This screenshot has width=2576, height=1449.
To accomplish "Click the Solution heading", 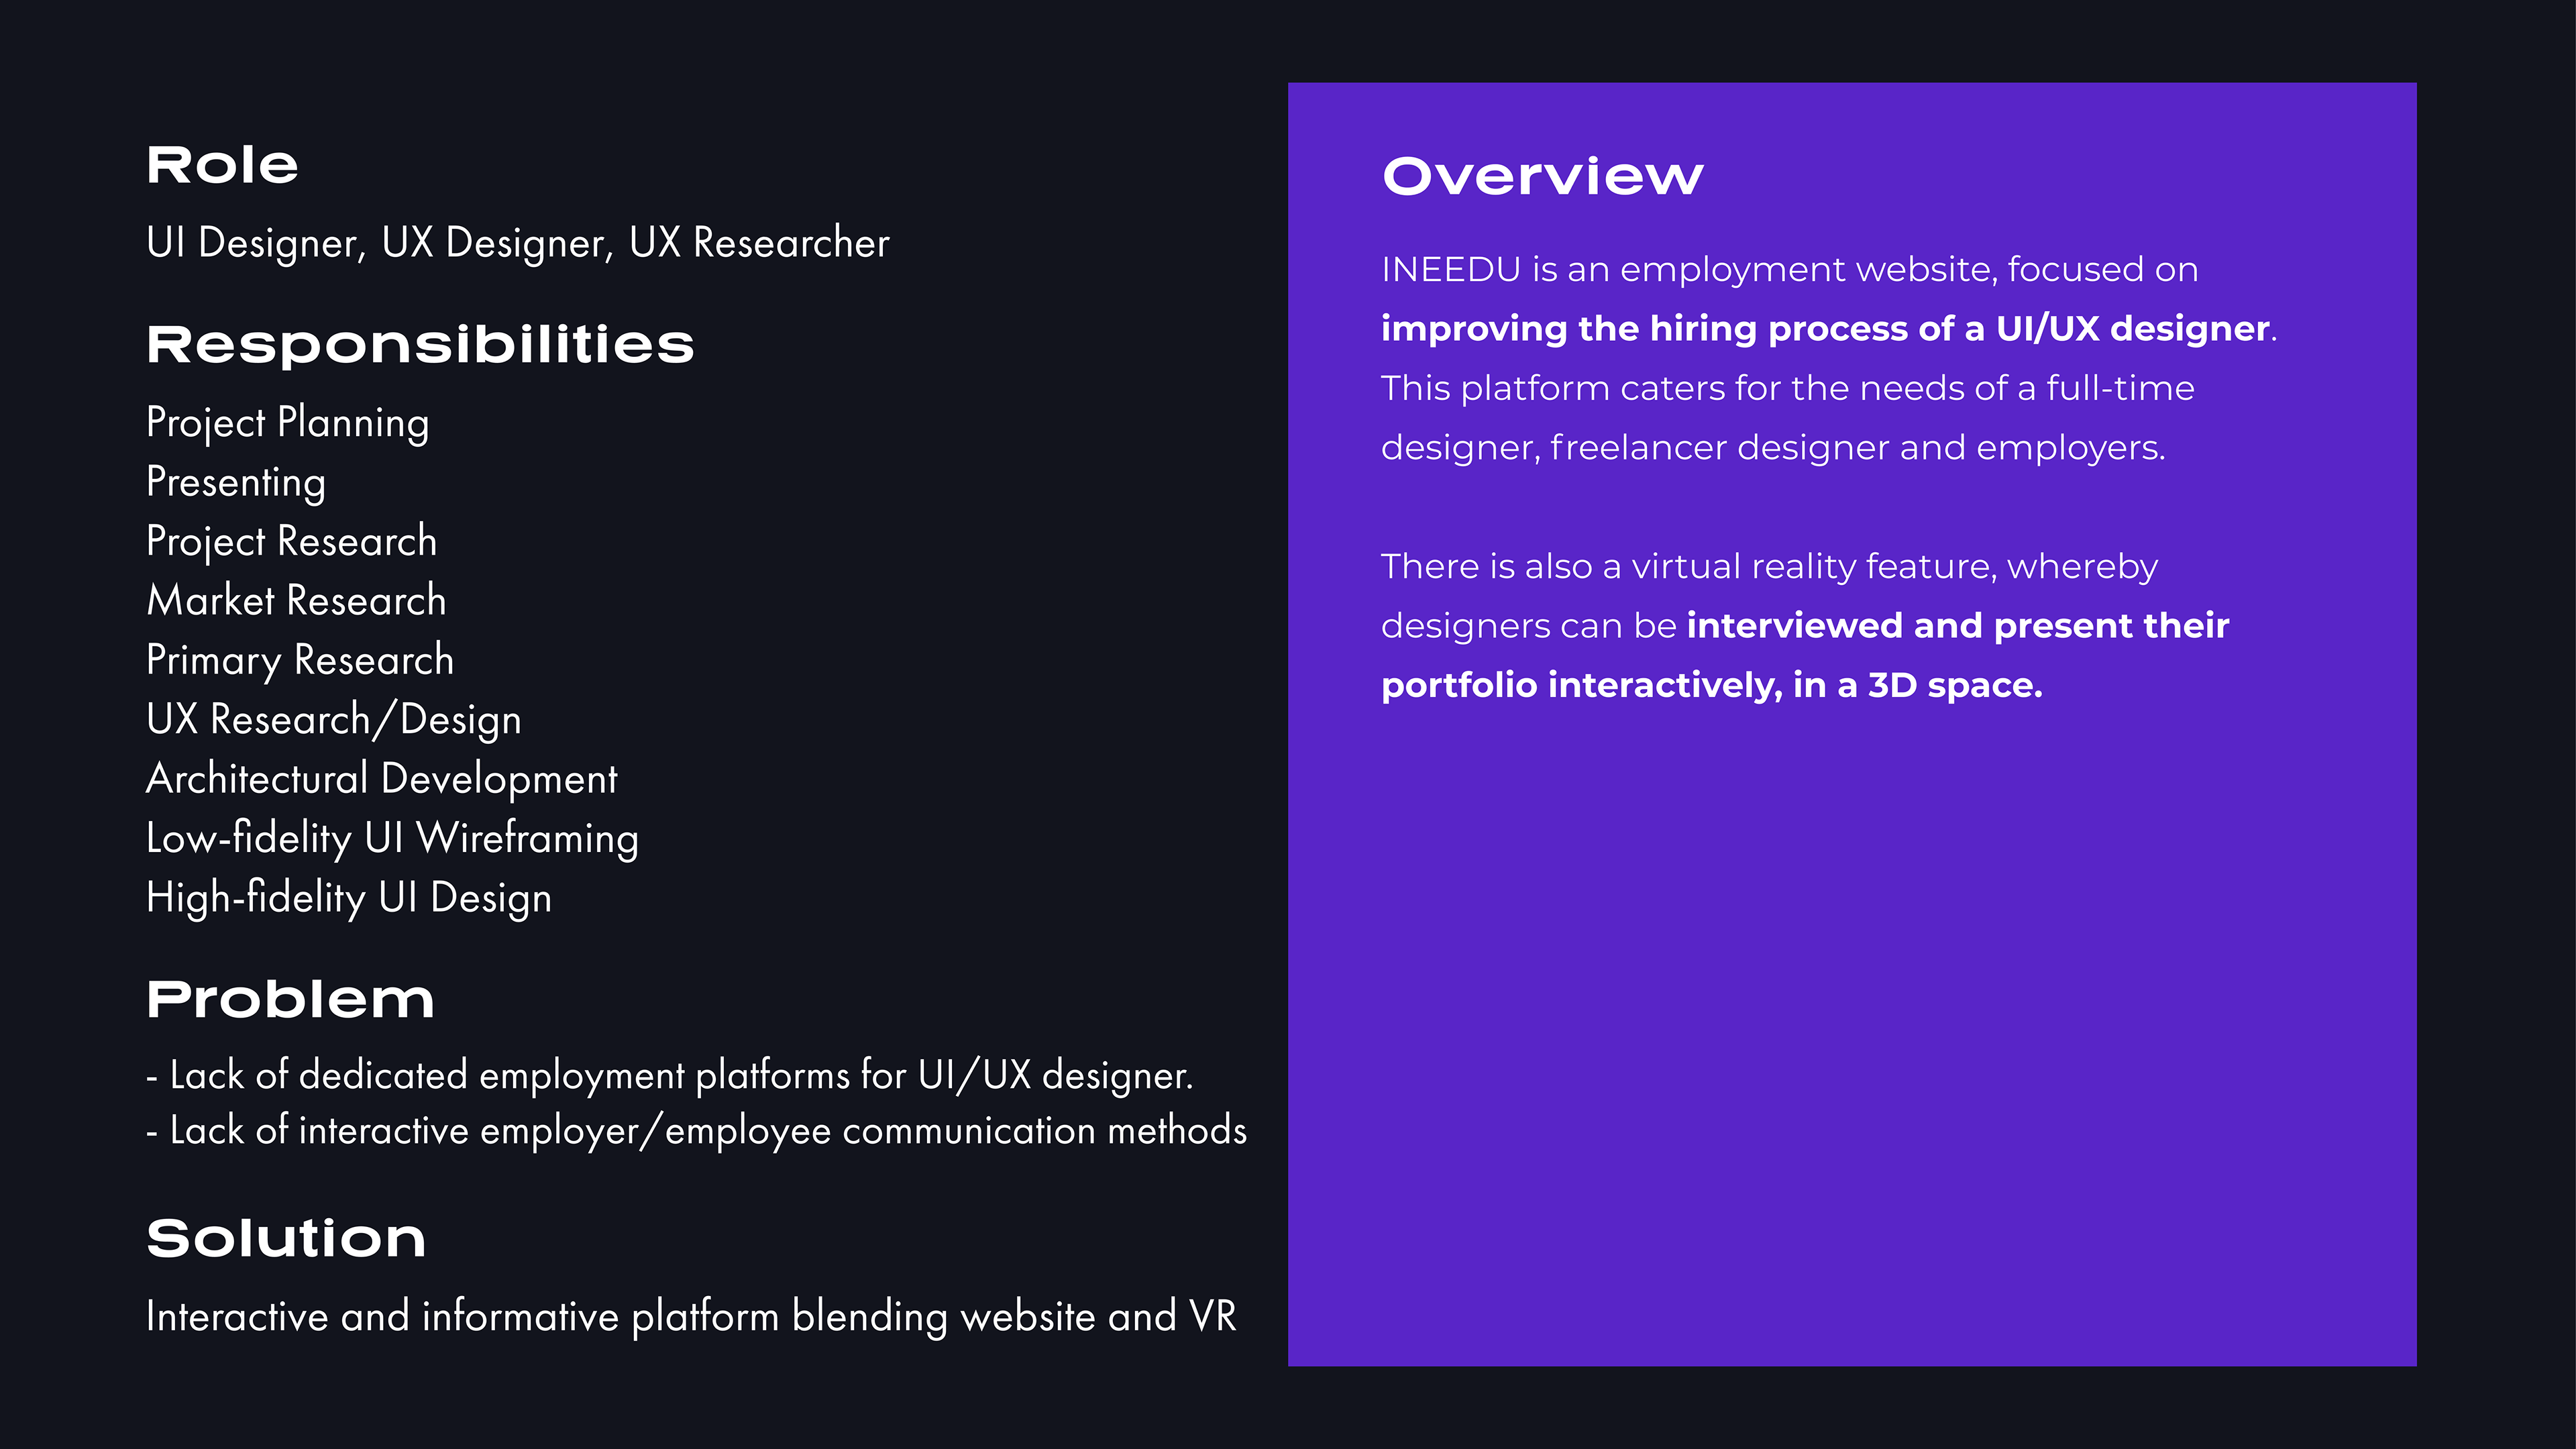I will 286,1238.
